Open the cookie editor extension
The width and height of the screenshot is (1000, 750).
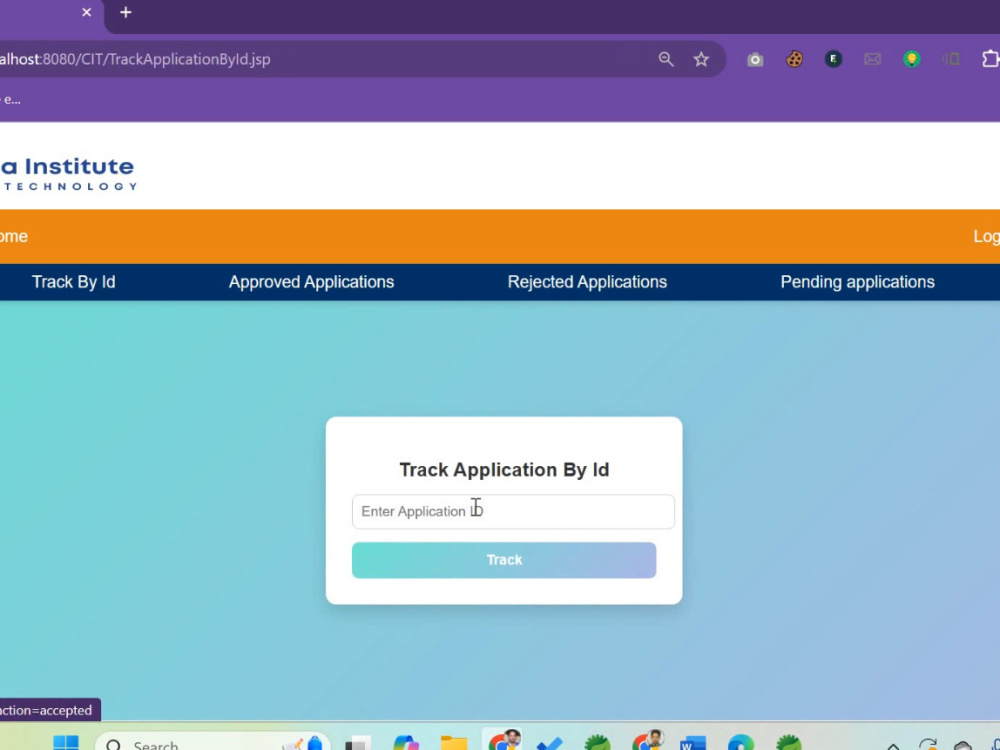coord(794,59)
